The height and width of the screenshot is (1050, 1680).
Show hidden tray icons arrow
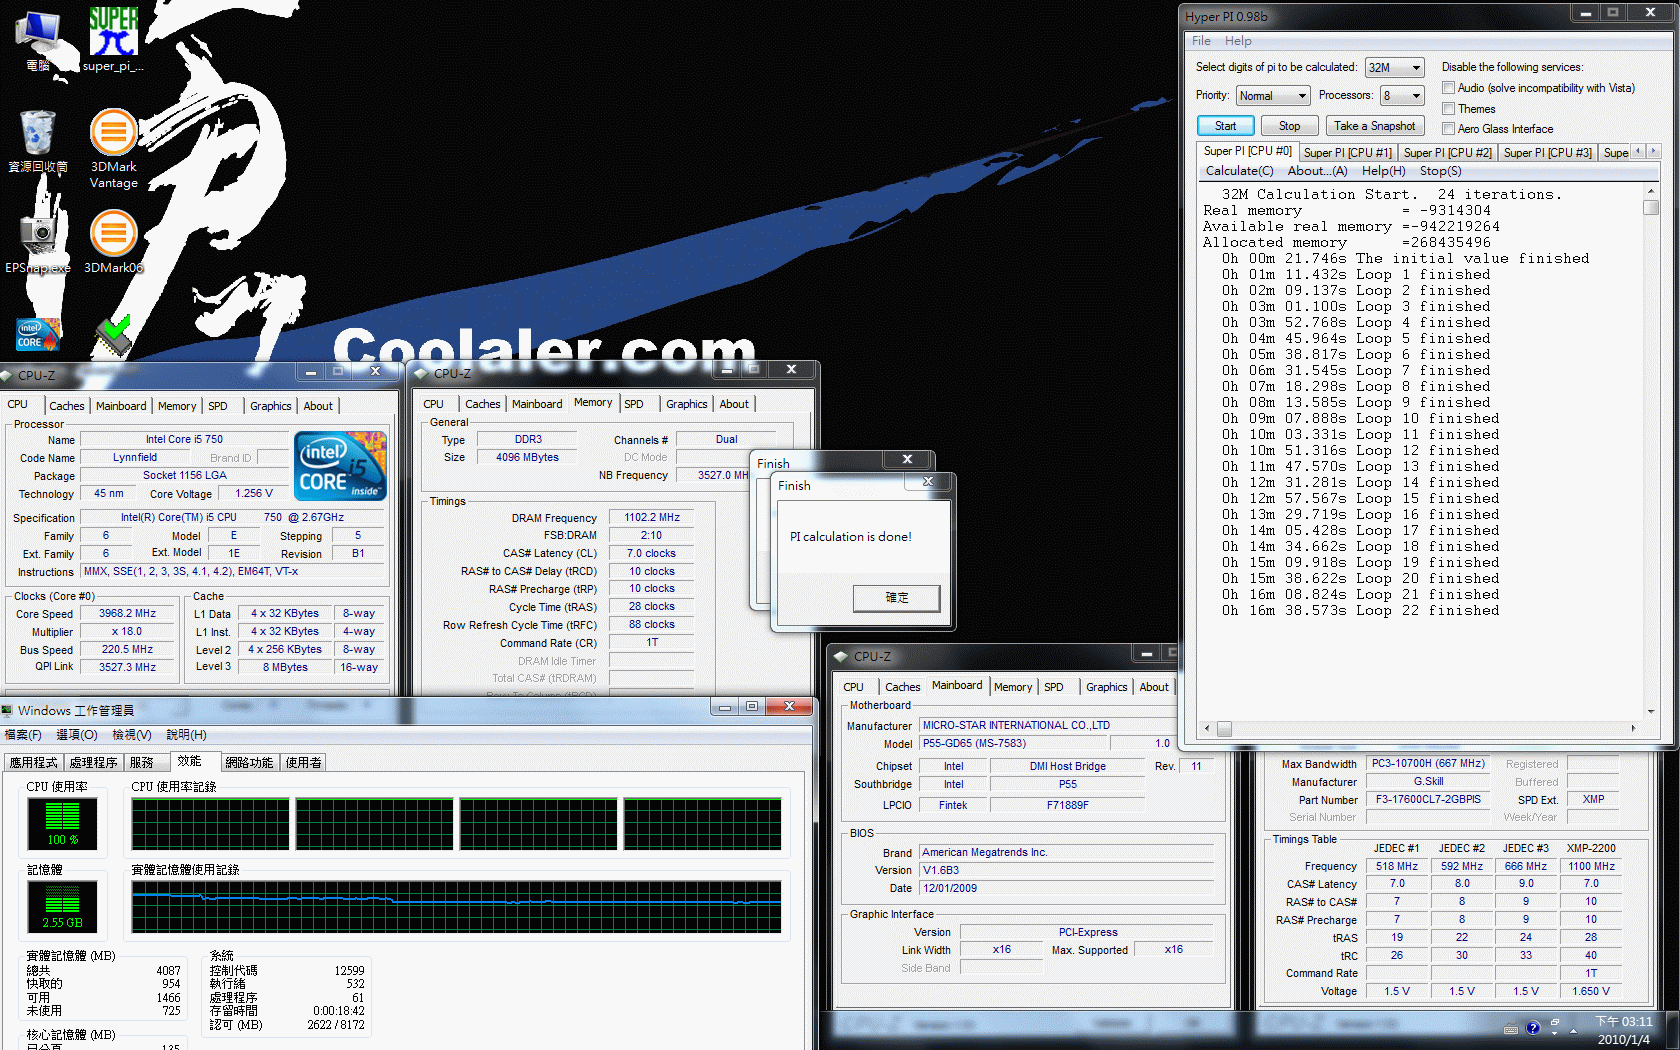coord(1573,1030)
